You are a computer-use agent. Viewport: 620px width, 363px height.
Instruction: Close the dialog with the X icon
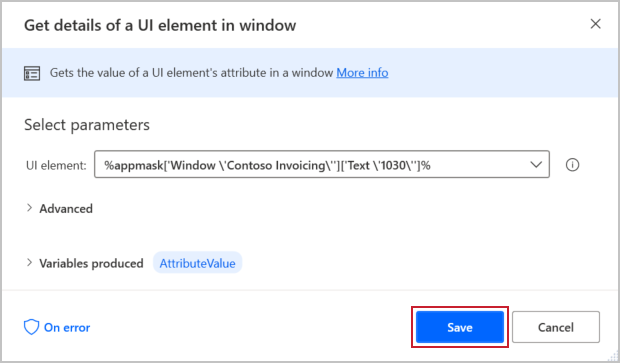tap(595, 24)
